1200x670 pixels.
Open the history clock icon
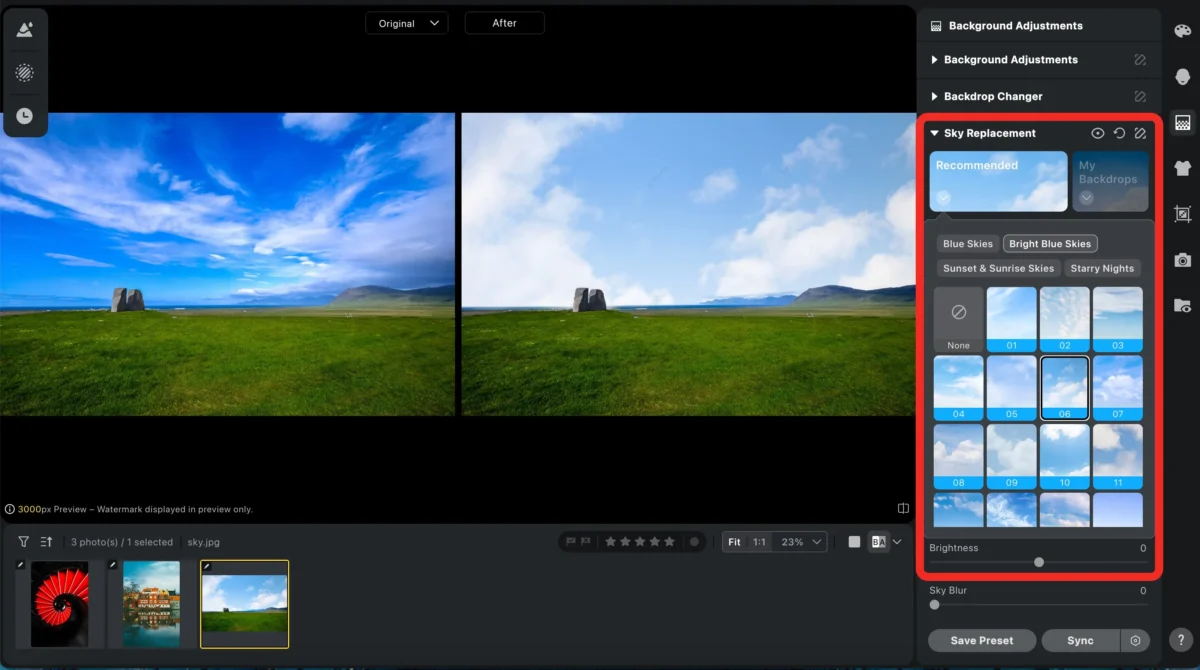point(25,116)
